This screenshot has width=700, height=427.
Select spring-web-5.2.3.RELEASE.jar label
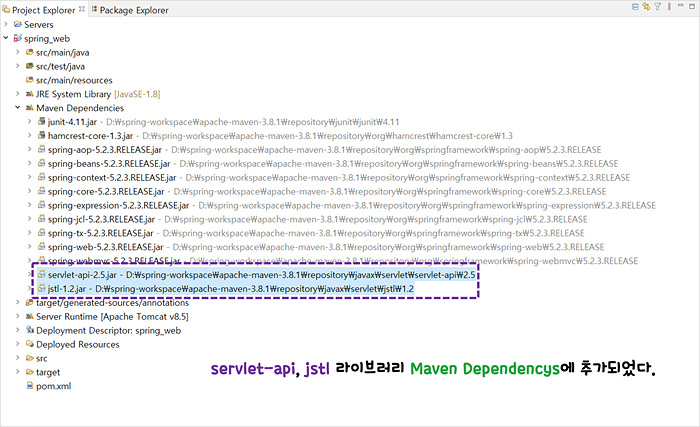(x=105, y=247)
